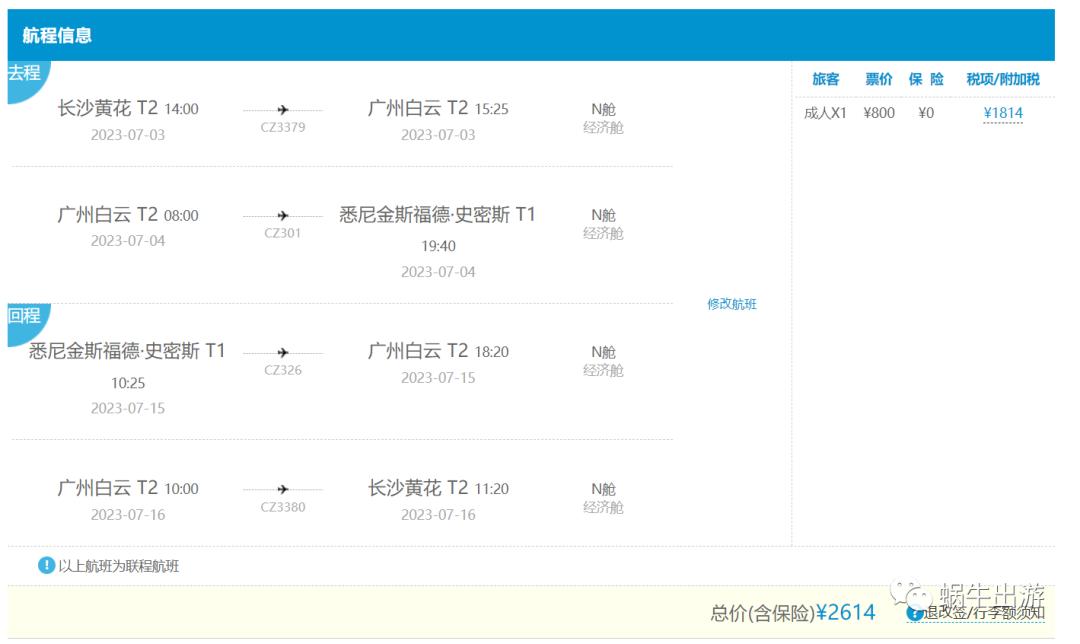Viewport: 1080px width, 644px height.
Task: Select the 成人X1 passenger row
Action: click(824, 112)
